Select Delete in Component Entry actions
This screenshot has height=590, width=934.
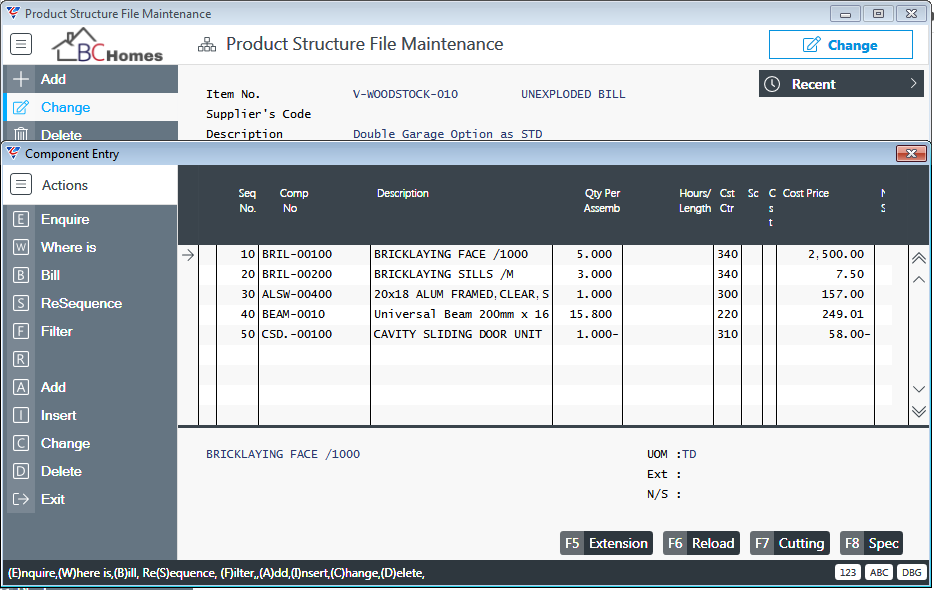pos(61,471)
